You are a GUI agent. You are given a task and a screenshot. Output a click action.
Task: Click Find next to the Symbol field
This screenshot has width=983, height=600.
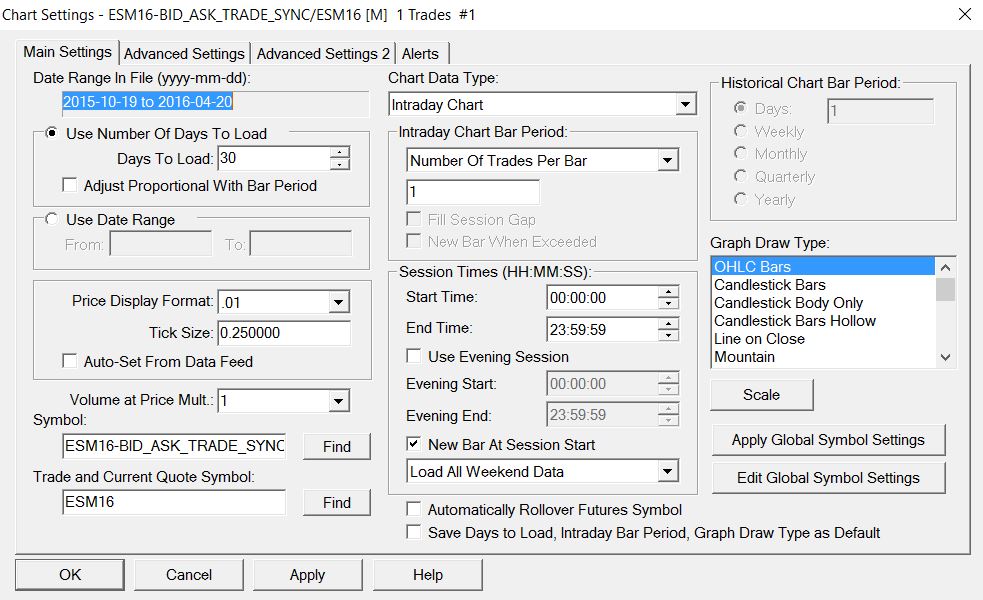337,447
